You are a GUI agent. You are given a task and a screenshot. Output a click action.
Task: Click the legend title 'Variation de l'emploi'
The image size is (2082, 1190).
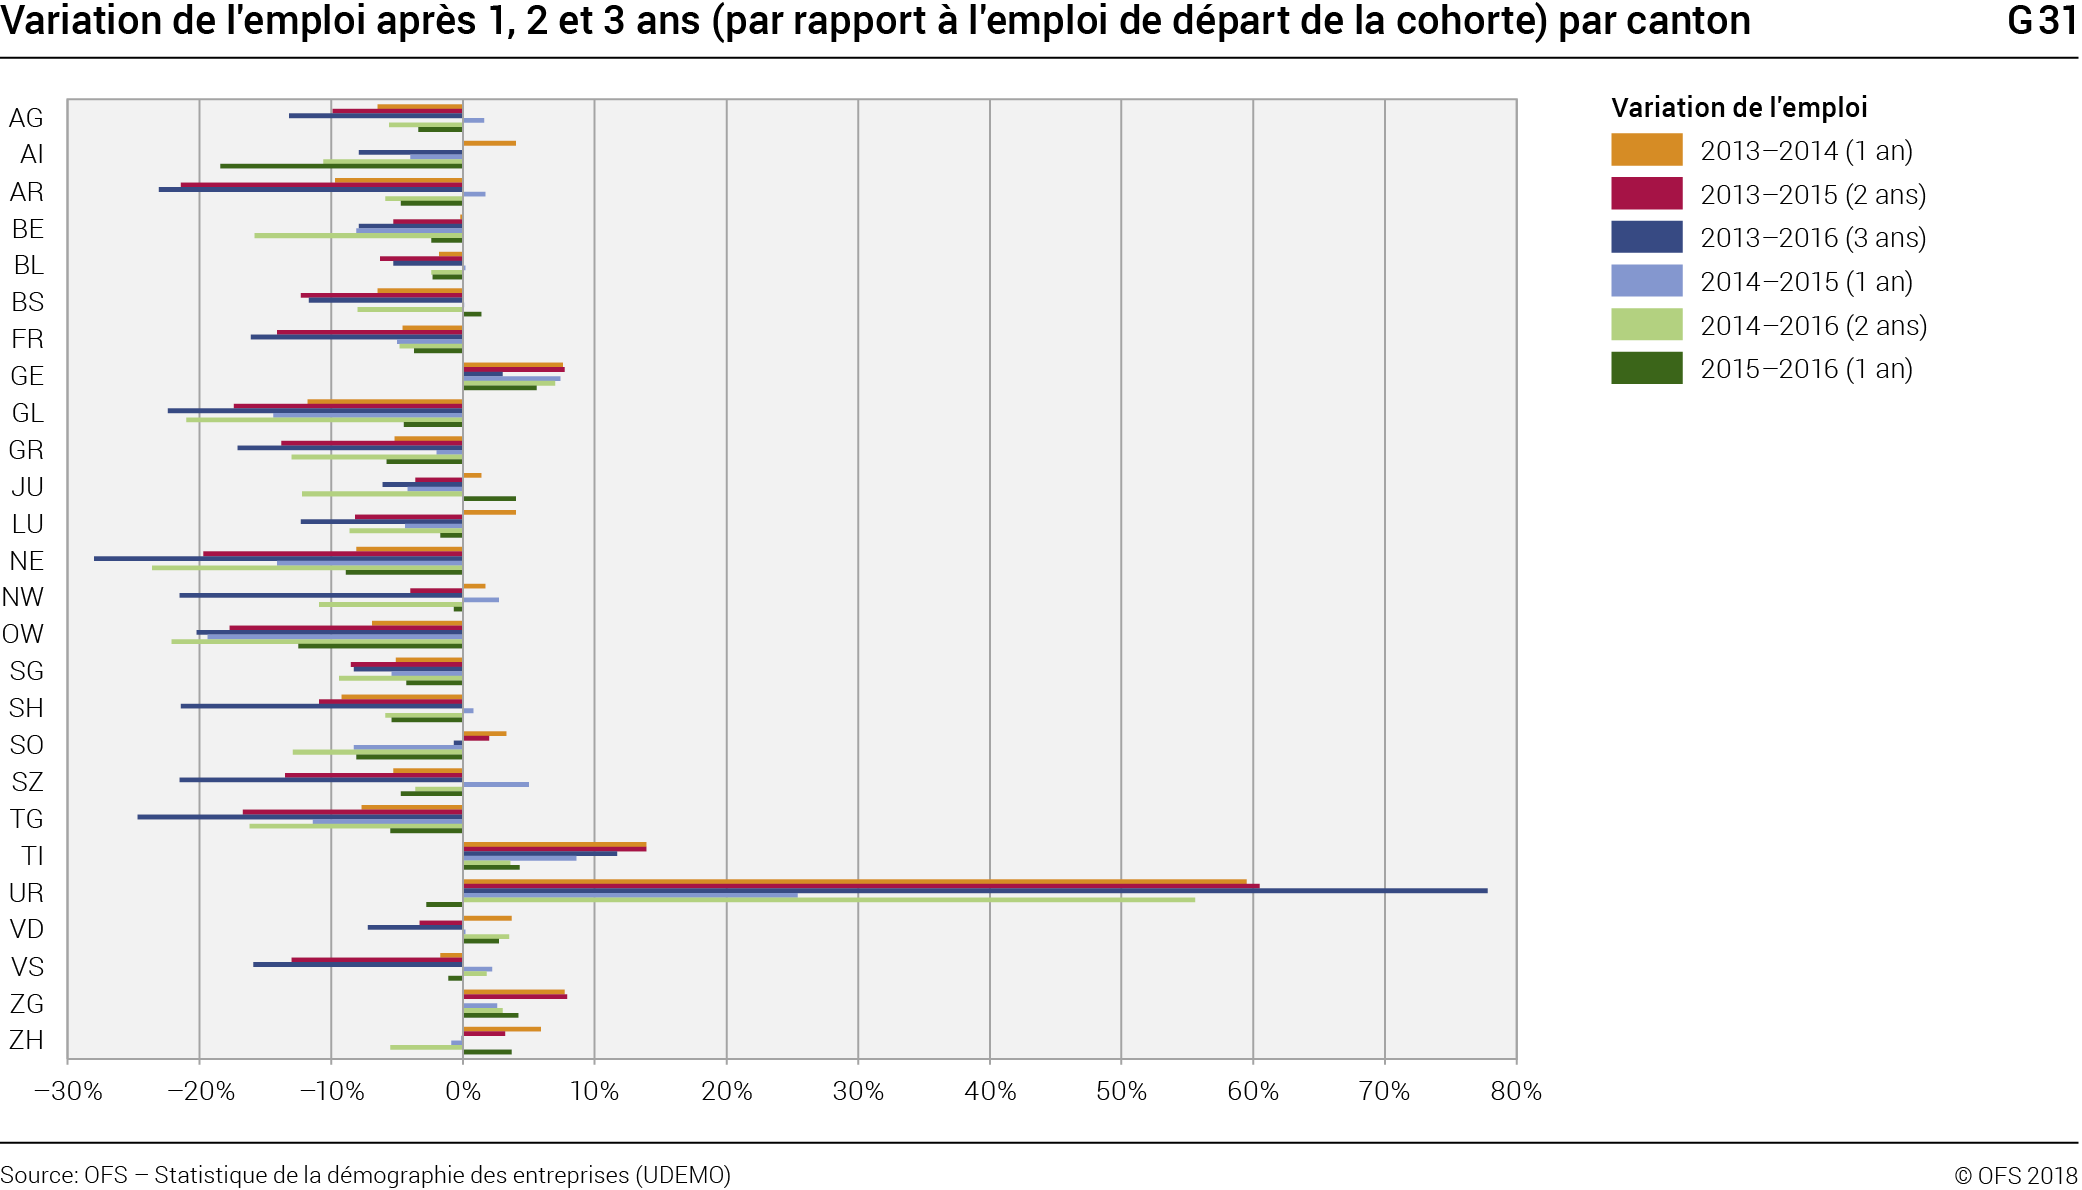pyautogui.click(x=1739, y=107)
